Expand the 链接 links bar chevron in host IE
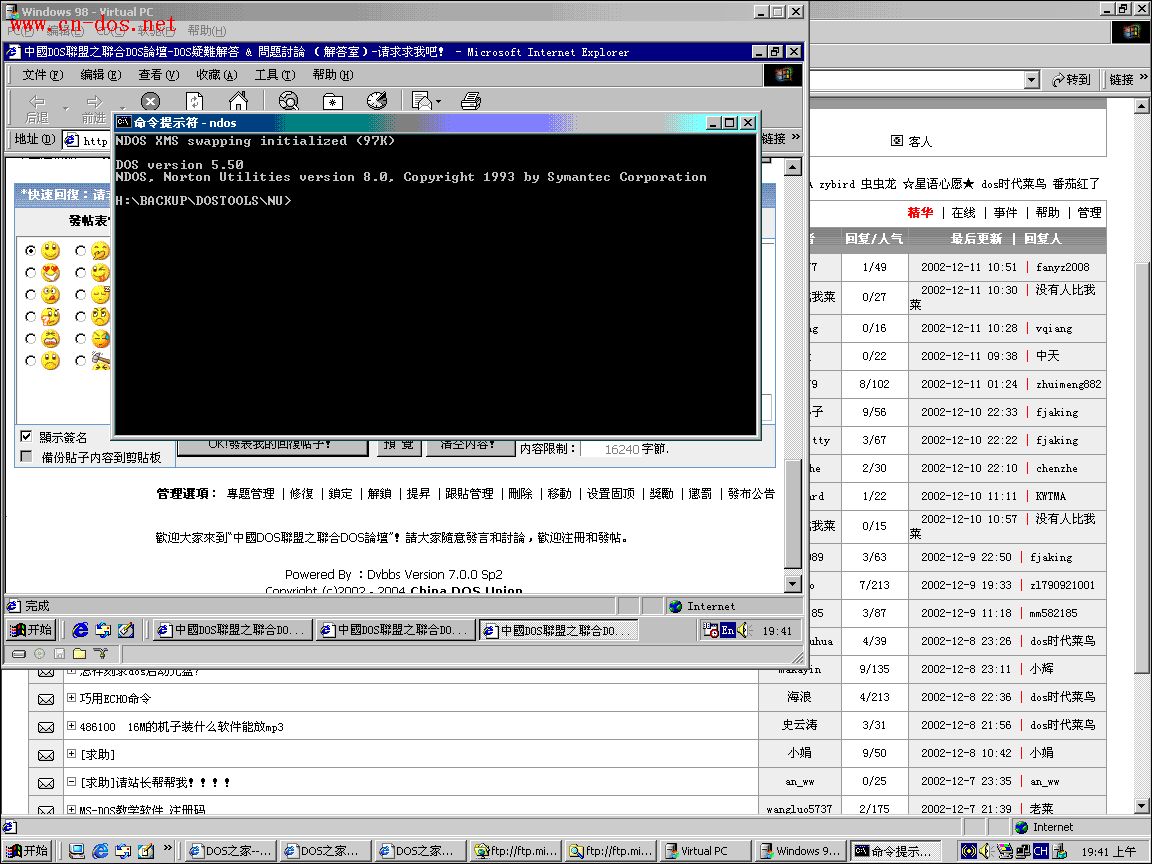 click(x=1143, y=76)
